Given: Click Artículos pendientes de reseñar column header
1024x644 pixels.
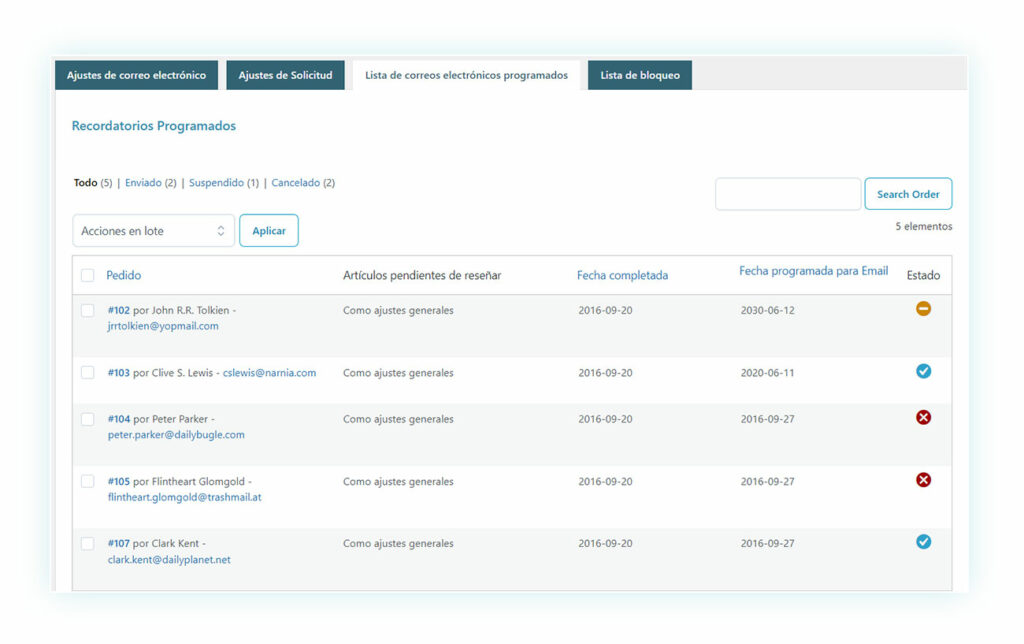Looking at the screenshot, I should click(x=422, y=275).
